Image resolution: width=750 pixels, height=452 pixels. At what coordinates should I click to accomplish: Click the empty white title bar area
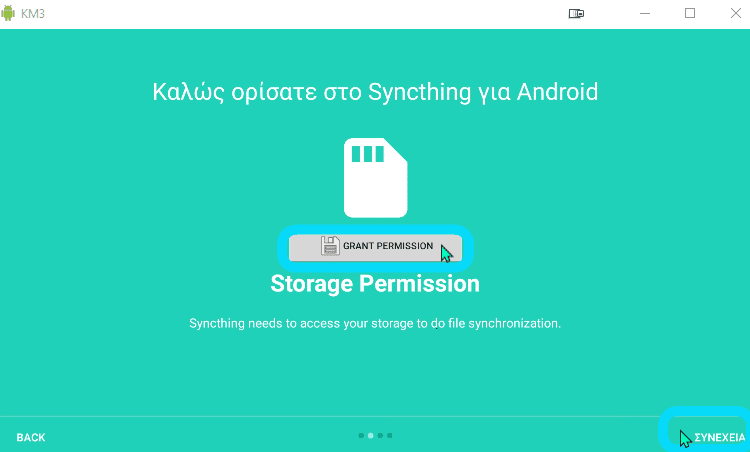(306, 13)
